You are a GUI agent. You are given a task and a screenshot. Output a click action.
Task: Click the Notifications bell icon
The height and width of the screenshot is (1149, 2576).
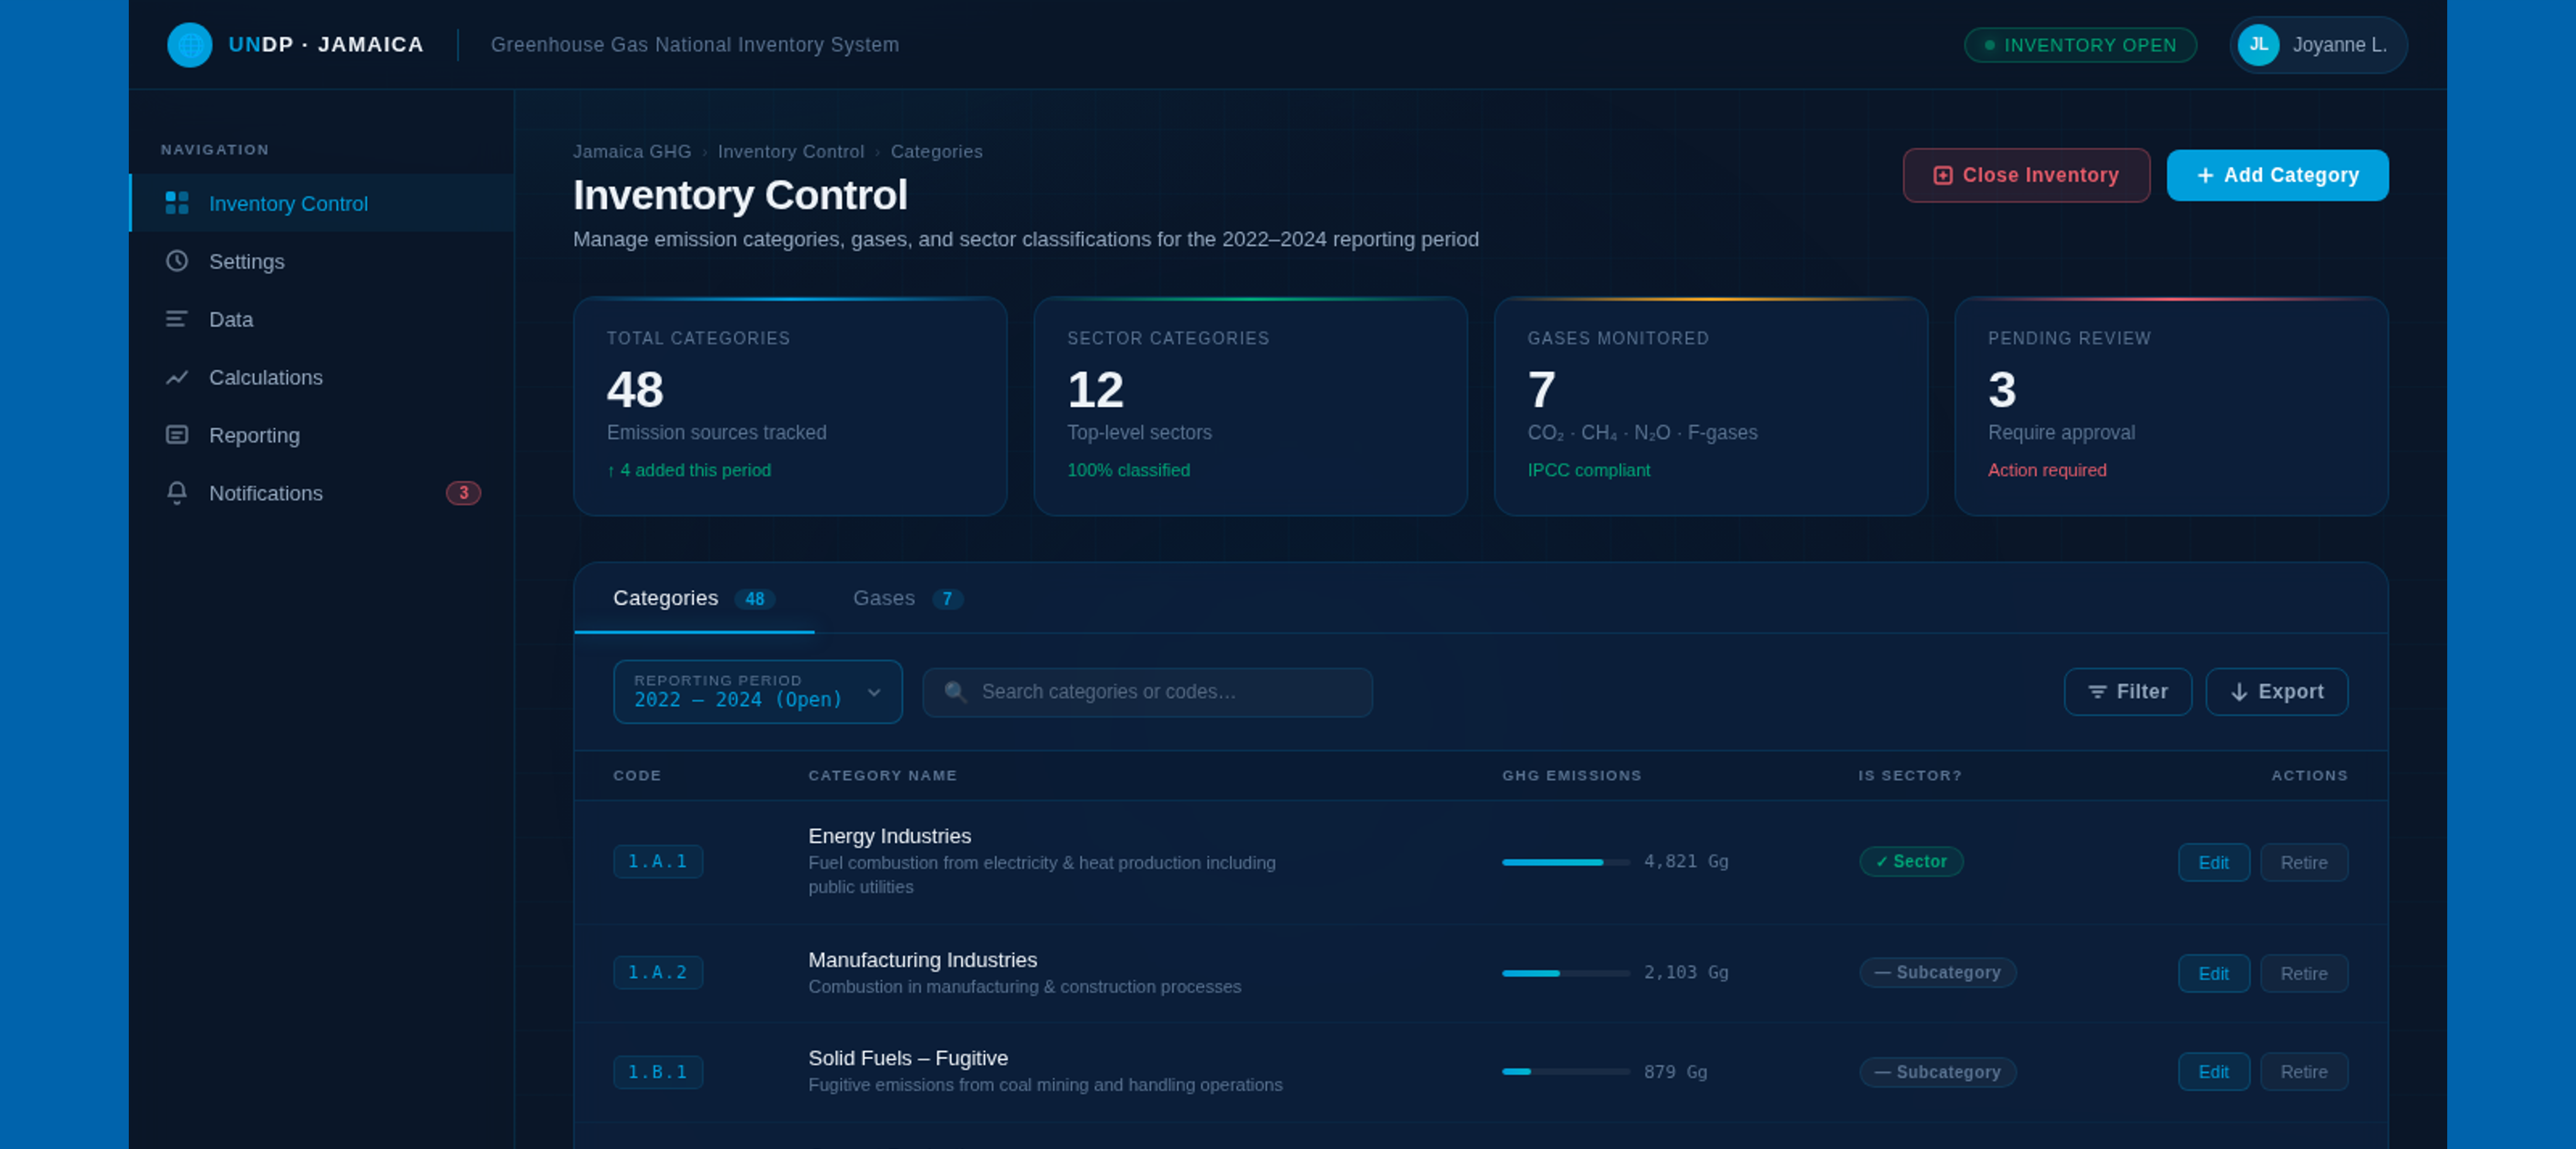pos(177,493)
